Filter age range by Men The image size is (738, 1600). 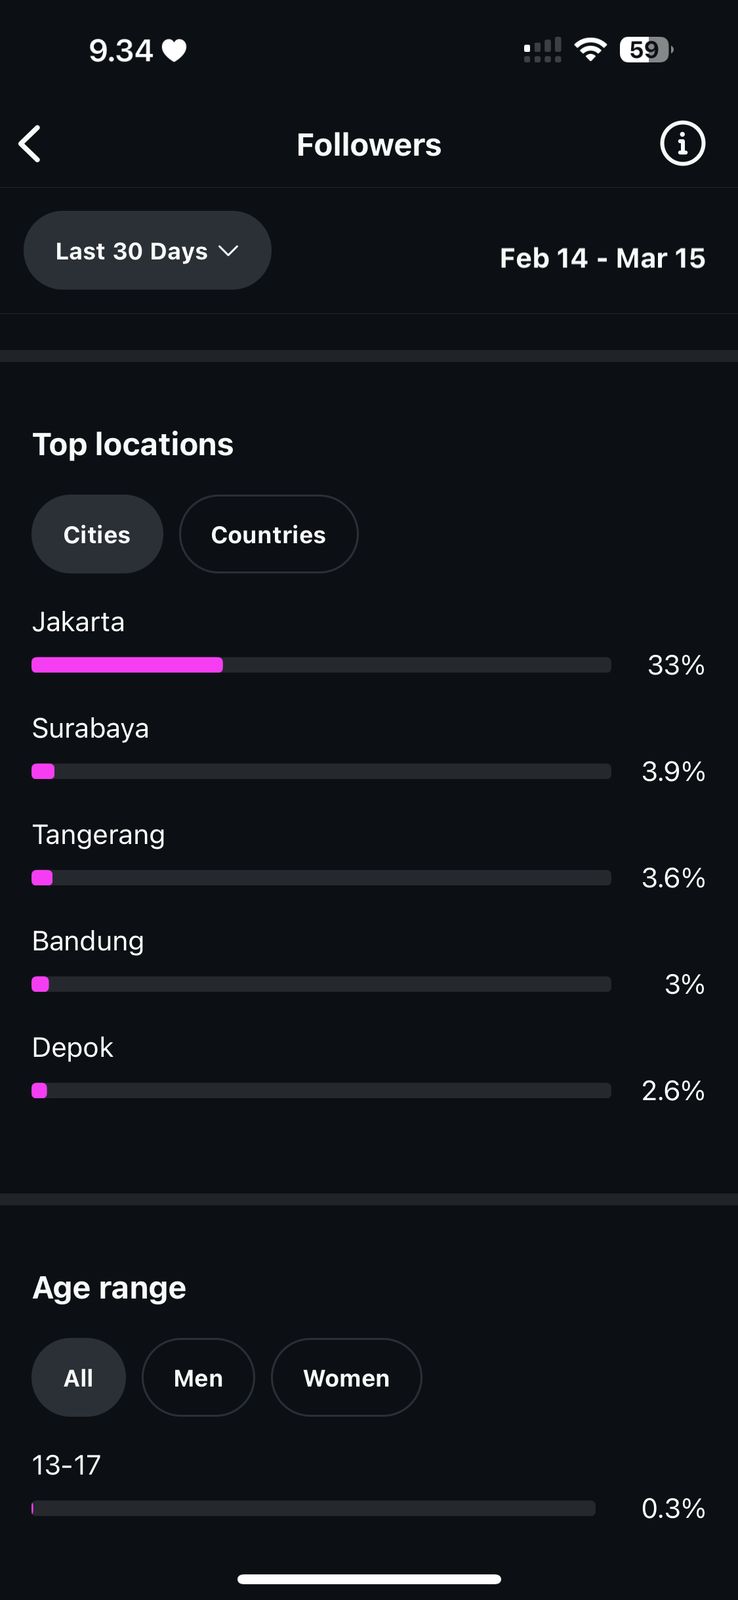click(x=198, y=1378)
